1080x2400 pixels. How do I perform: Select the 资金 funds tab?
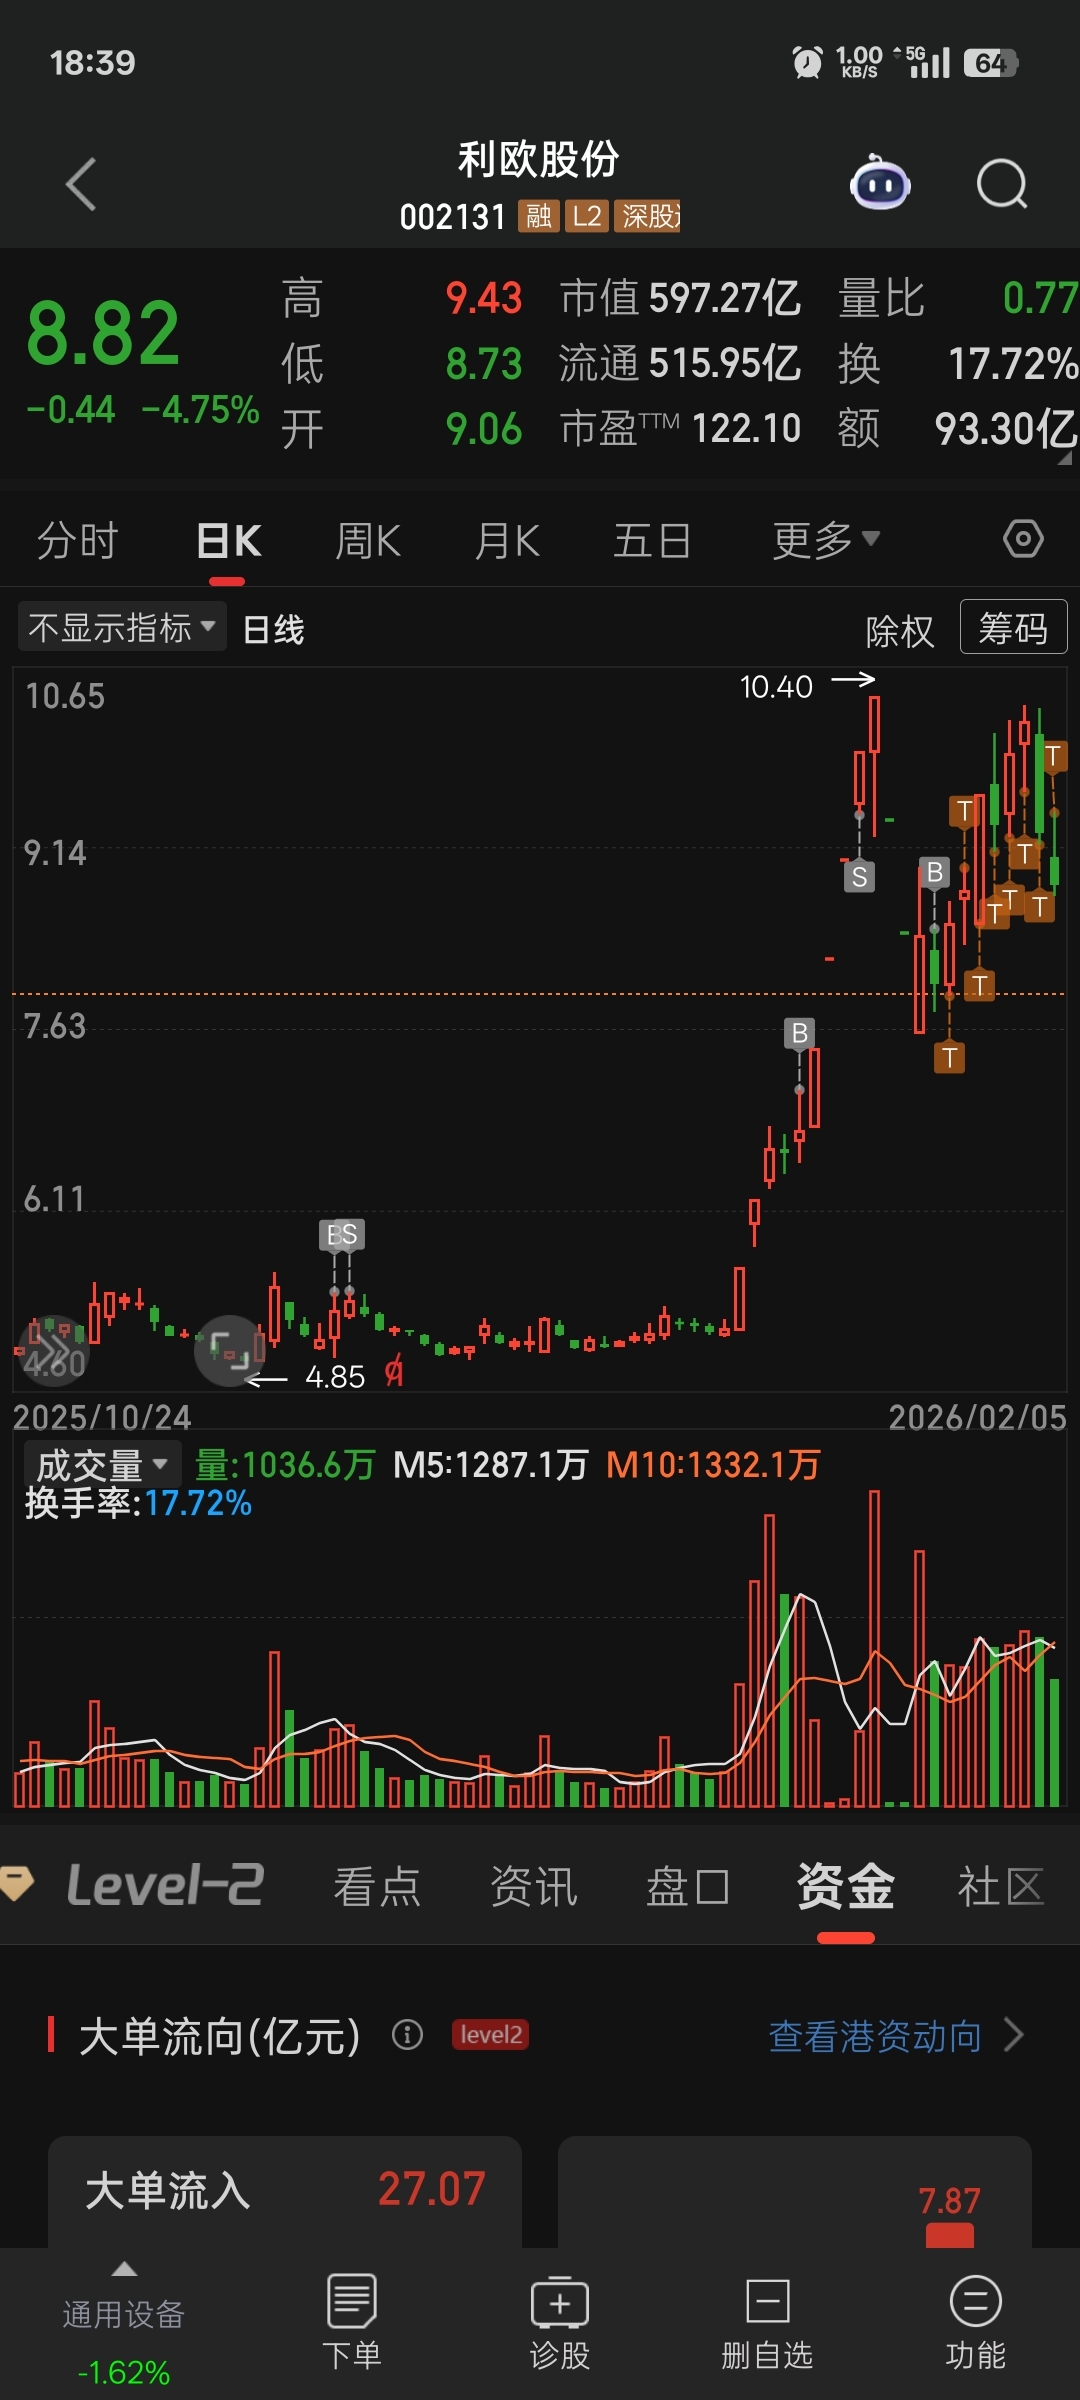[x=845, y=1886]
